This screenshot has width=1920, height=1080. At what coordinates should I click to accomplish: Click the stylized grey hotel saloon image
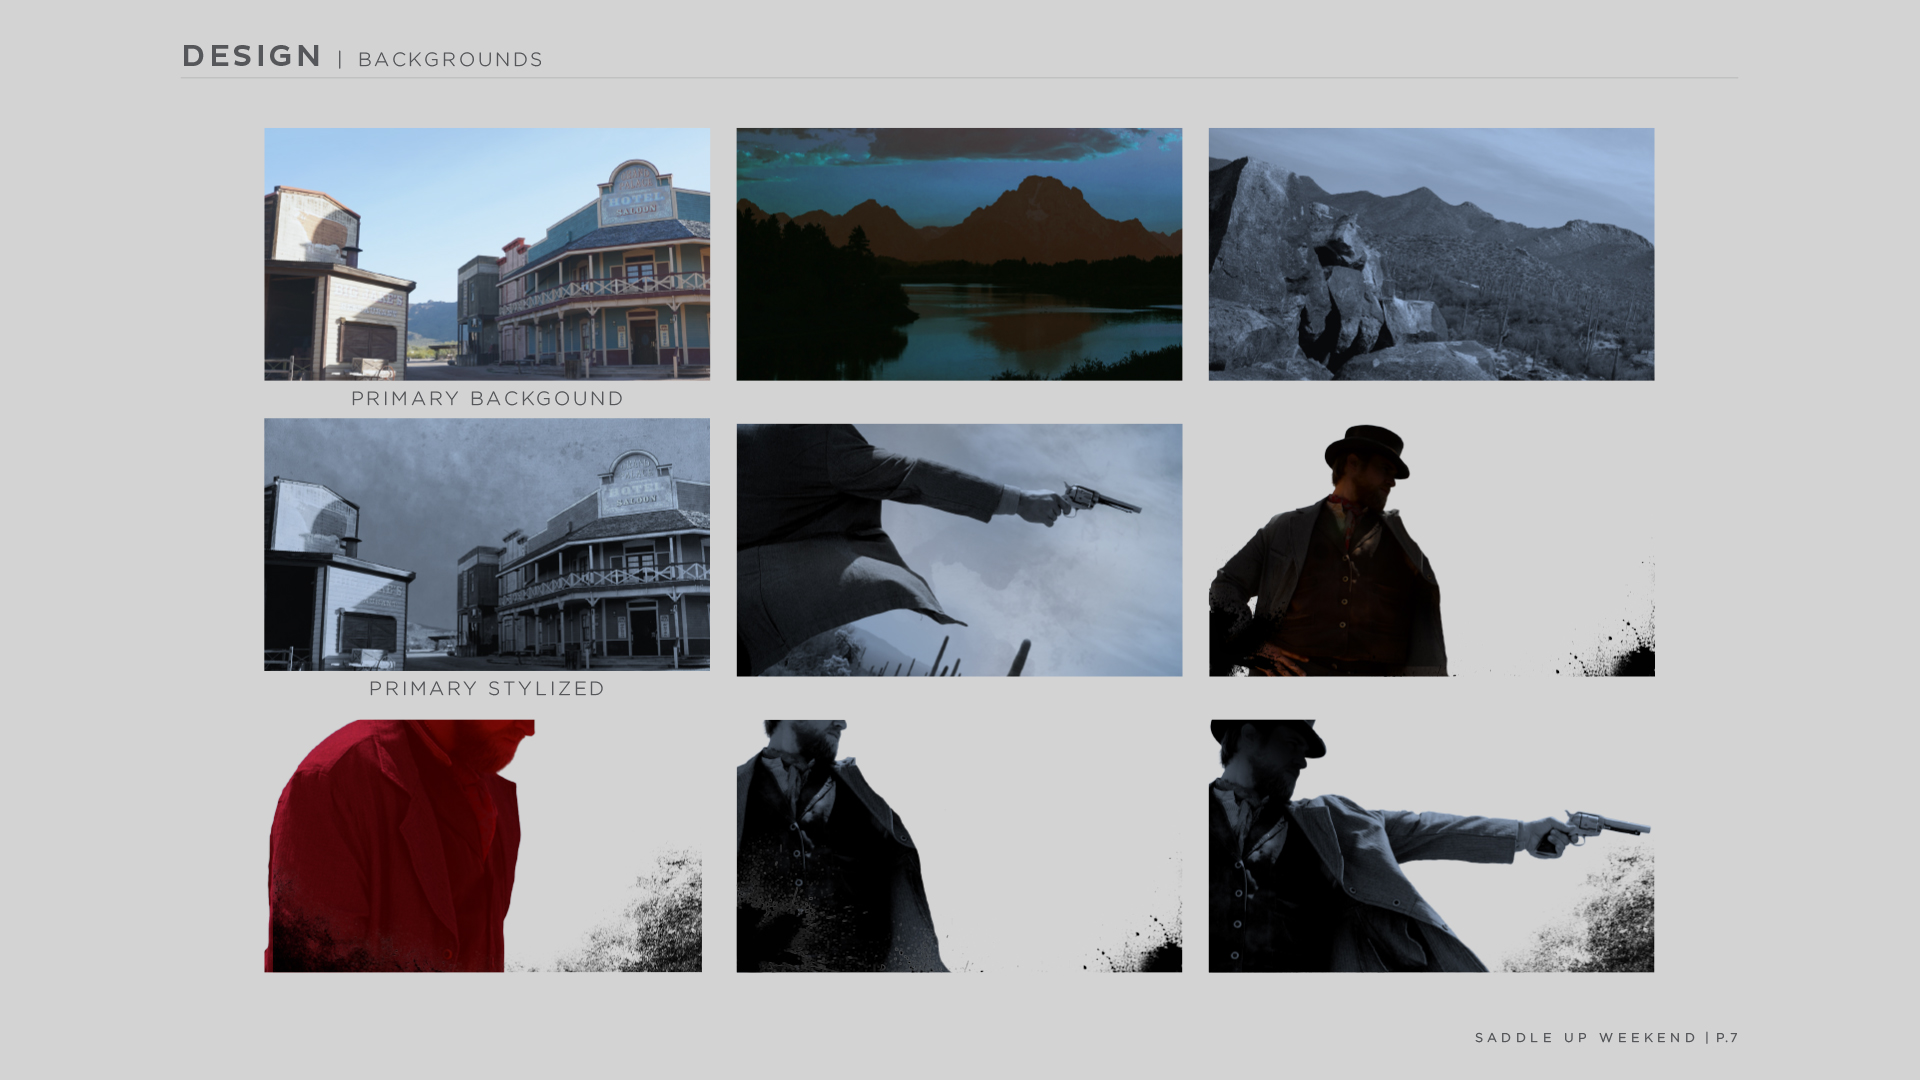point(487,544)
